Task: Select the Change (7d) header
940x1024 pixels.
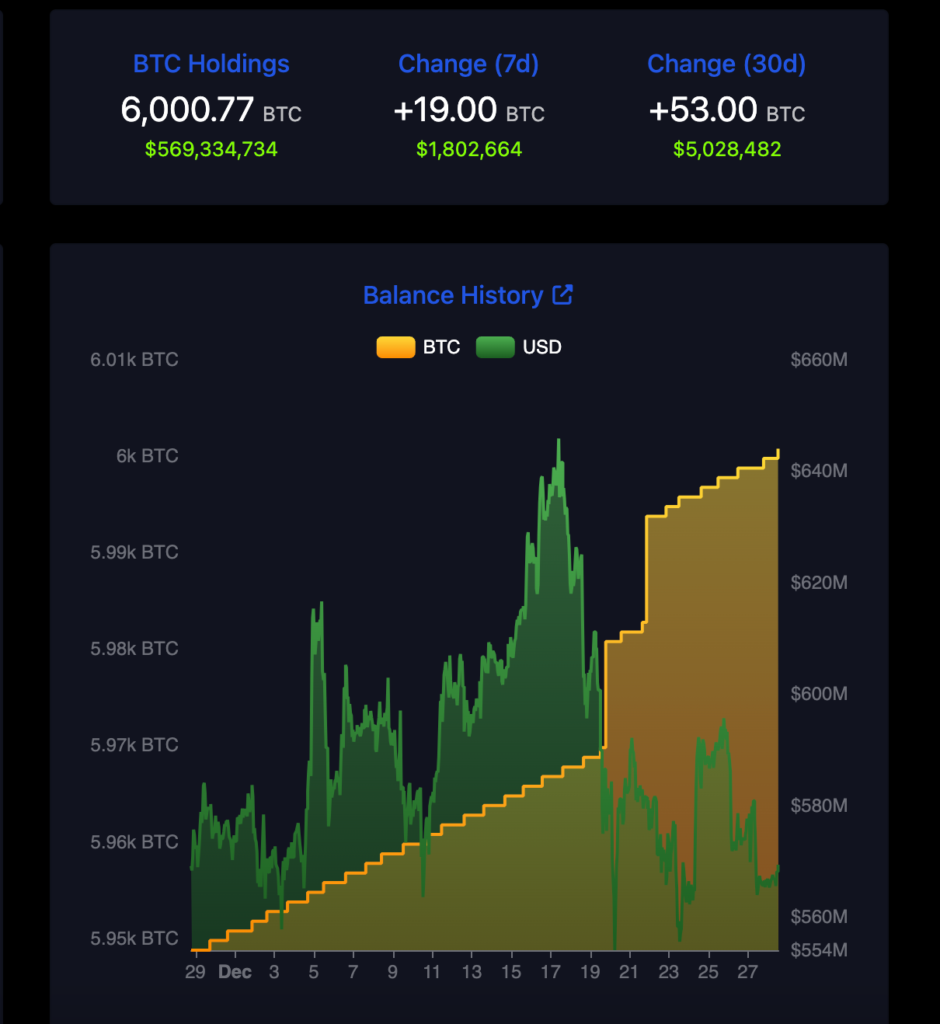Action: [468, 63]
